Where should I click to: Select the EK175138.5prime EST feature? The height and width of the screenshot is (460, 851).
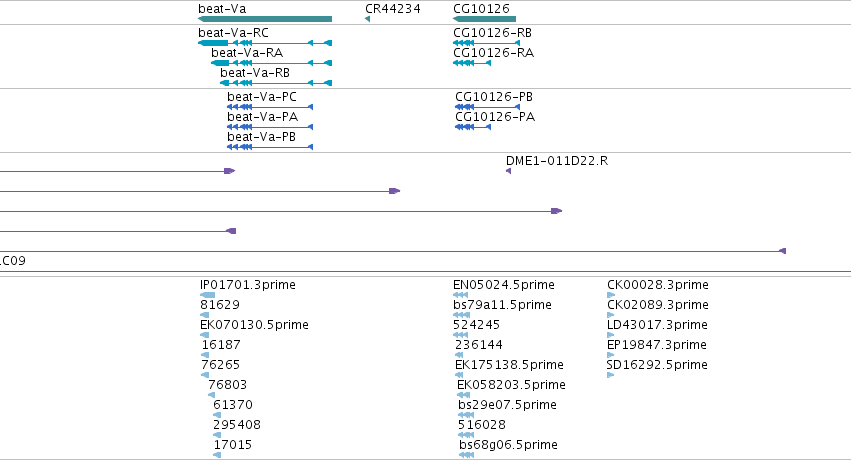pos(459,375)
